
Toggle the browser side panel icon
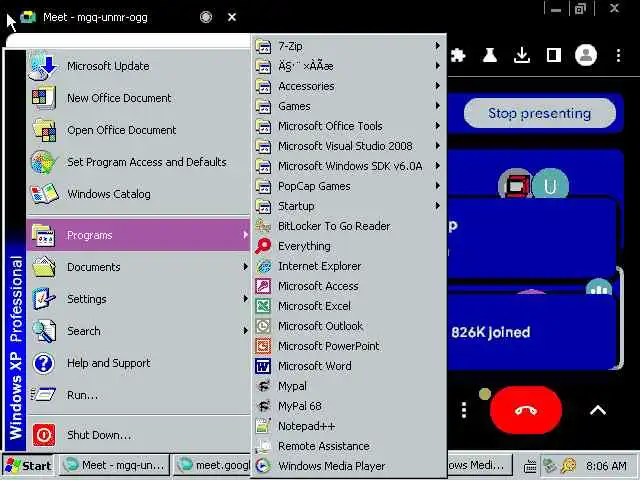pyautogui.click(x=553, y=55)
